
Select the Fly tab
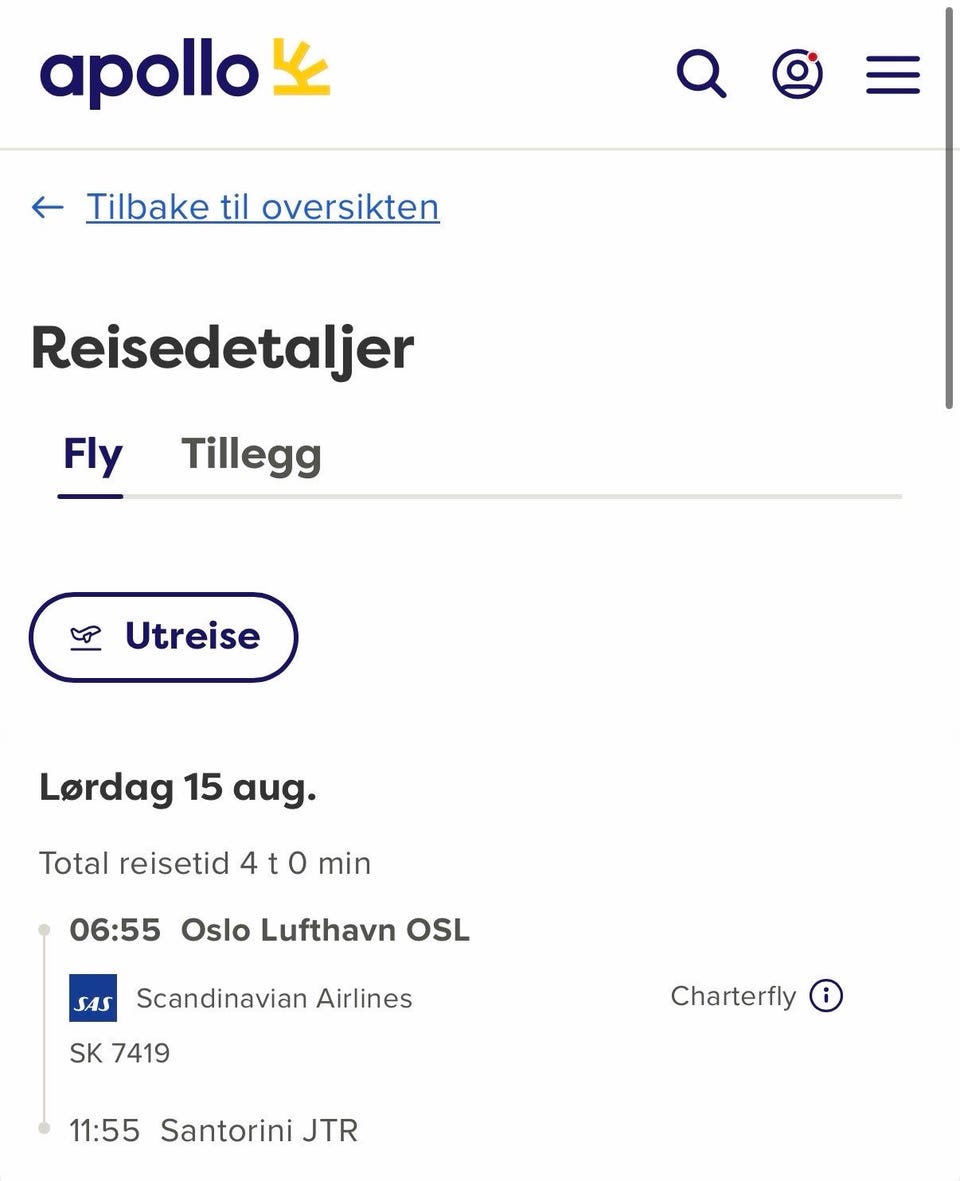[92, 455]
